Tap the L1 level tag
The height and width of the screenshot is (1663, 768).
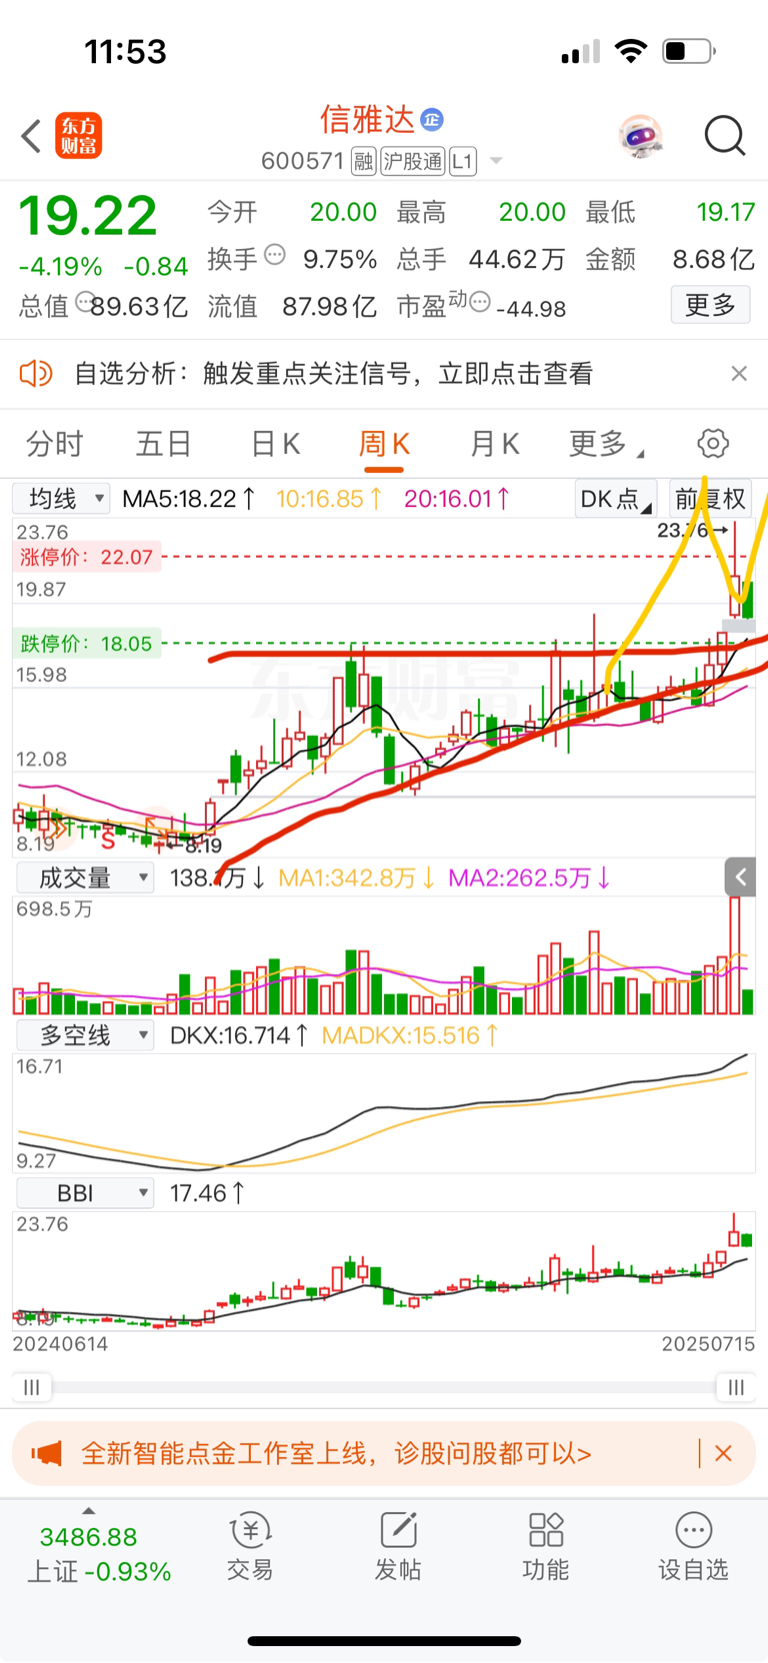click(462, 161)
